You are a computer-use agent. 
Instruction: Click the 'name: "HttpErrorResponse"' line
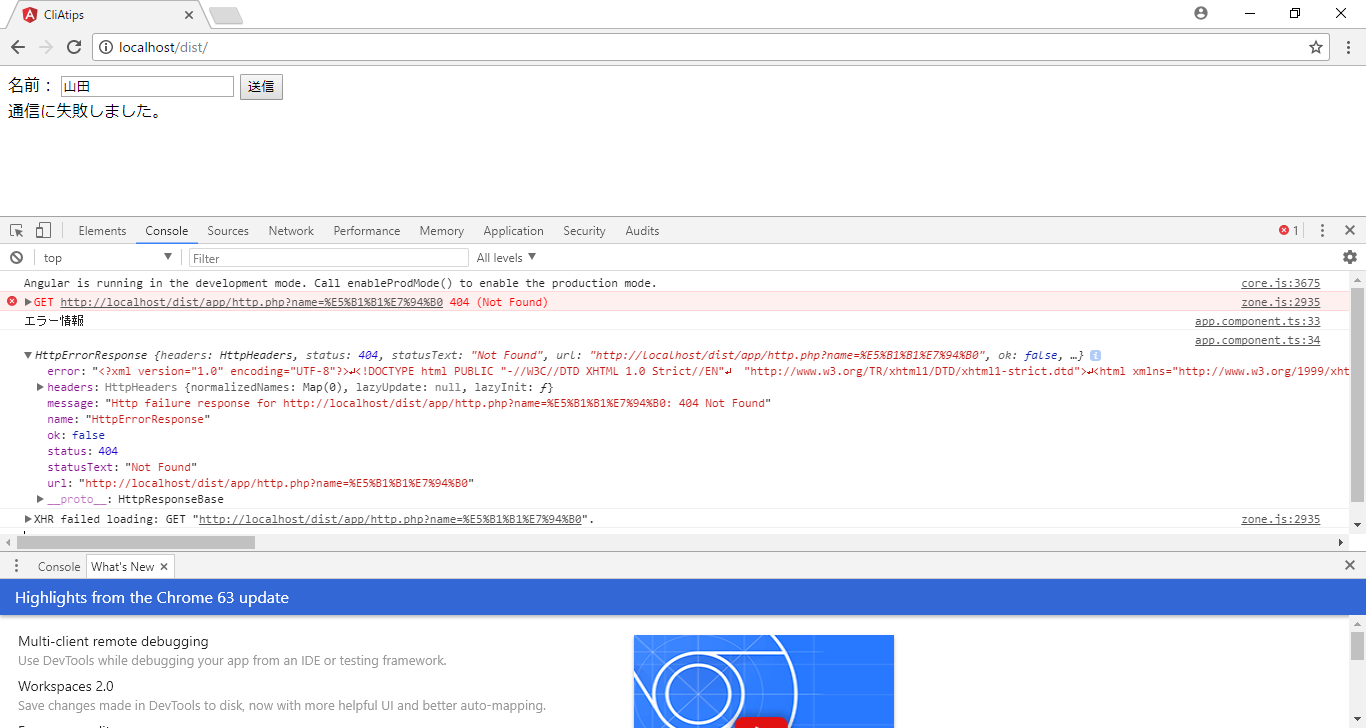[x=129, y=419]
